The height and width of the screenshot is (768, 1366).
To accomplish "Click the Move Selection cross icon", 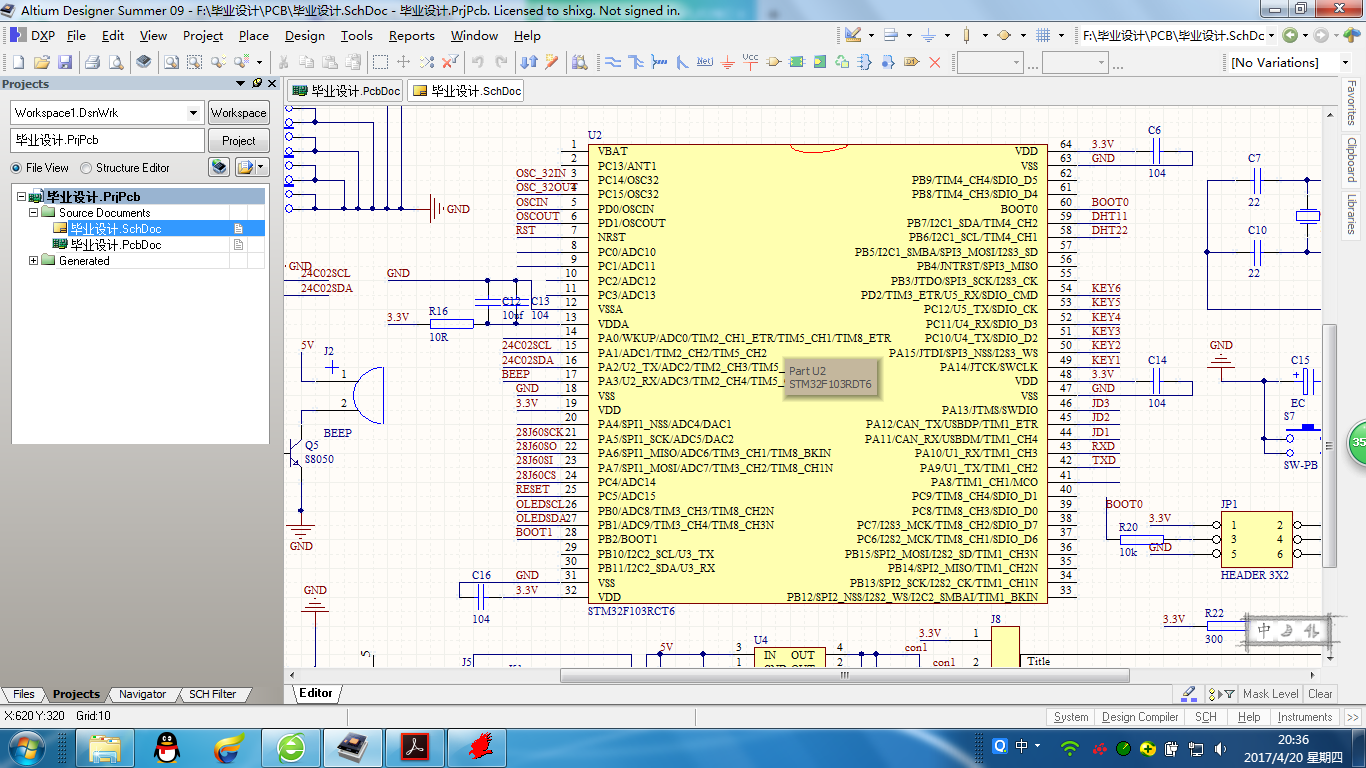I will pyautogui.click(x=404, y=62).
